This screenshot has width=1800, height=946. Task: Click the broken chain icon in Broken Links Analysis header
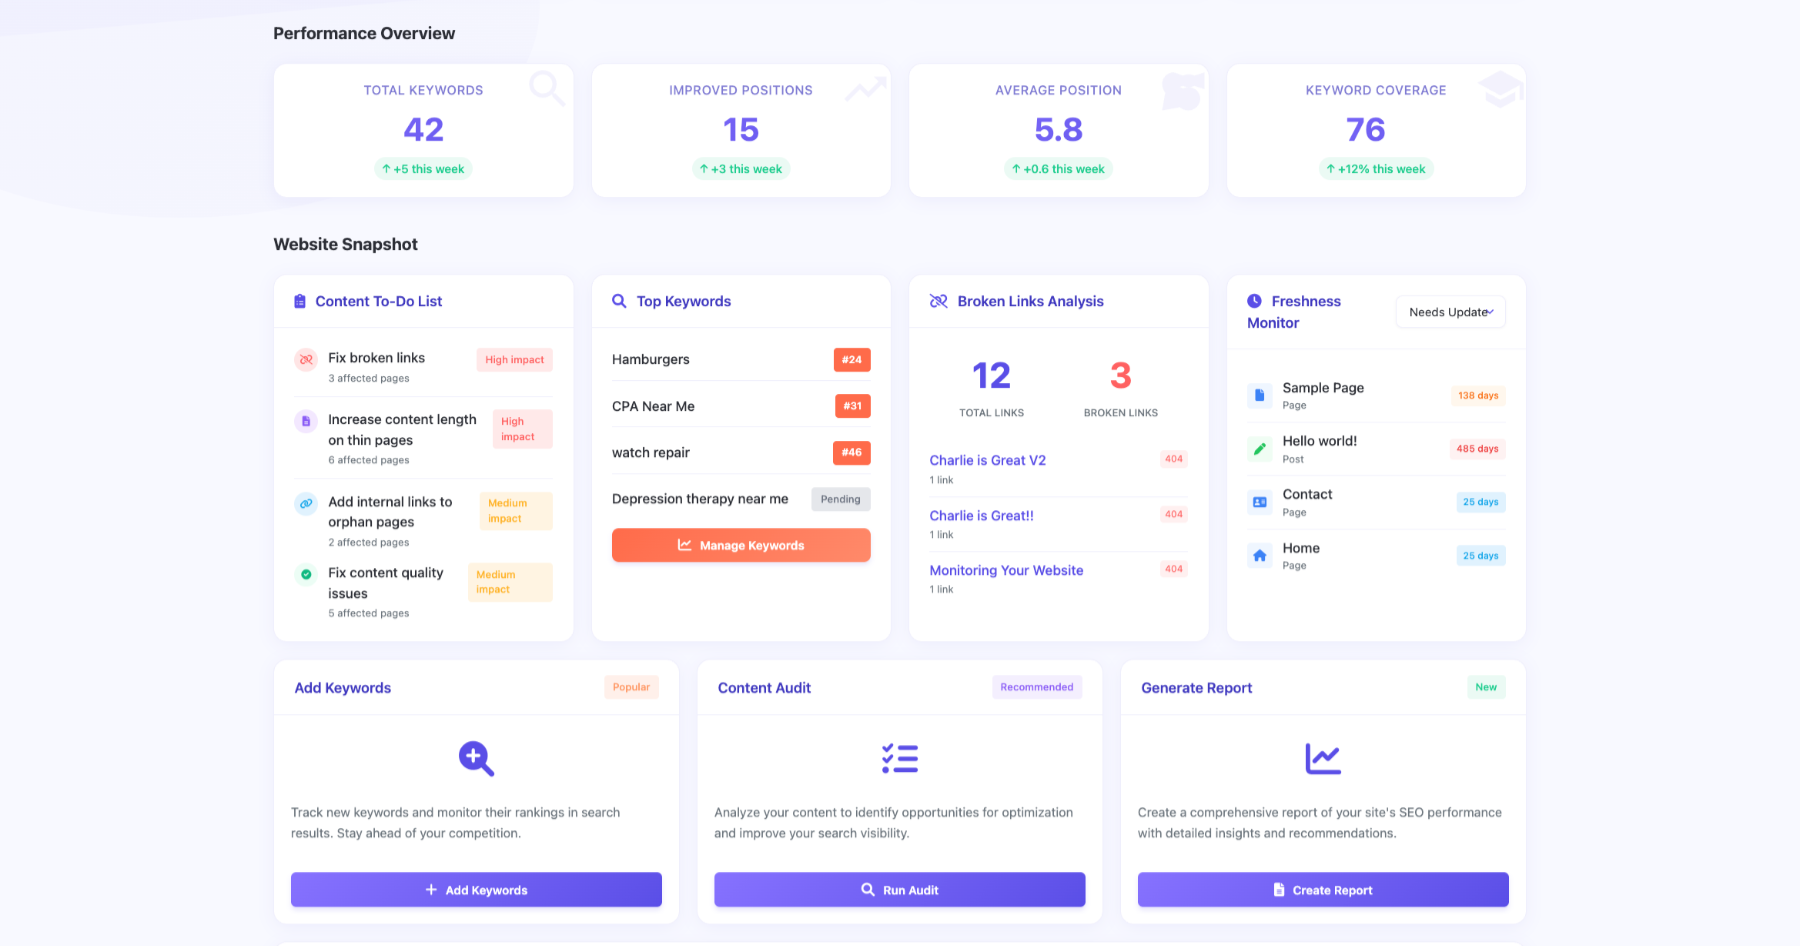(938, 301)
